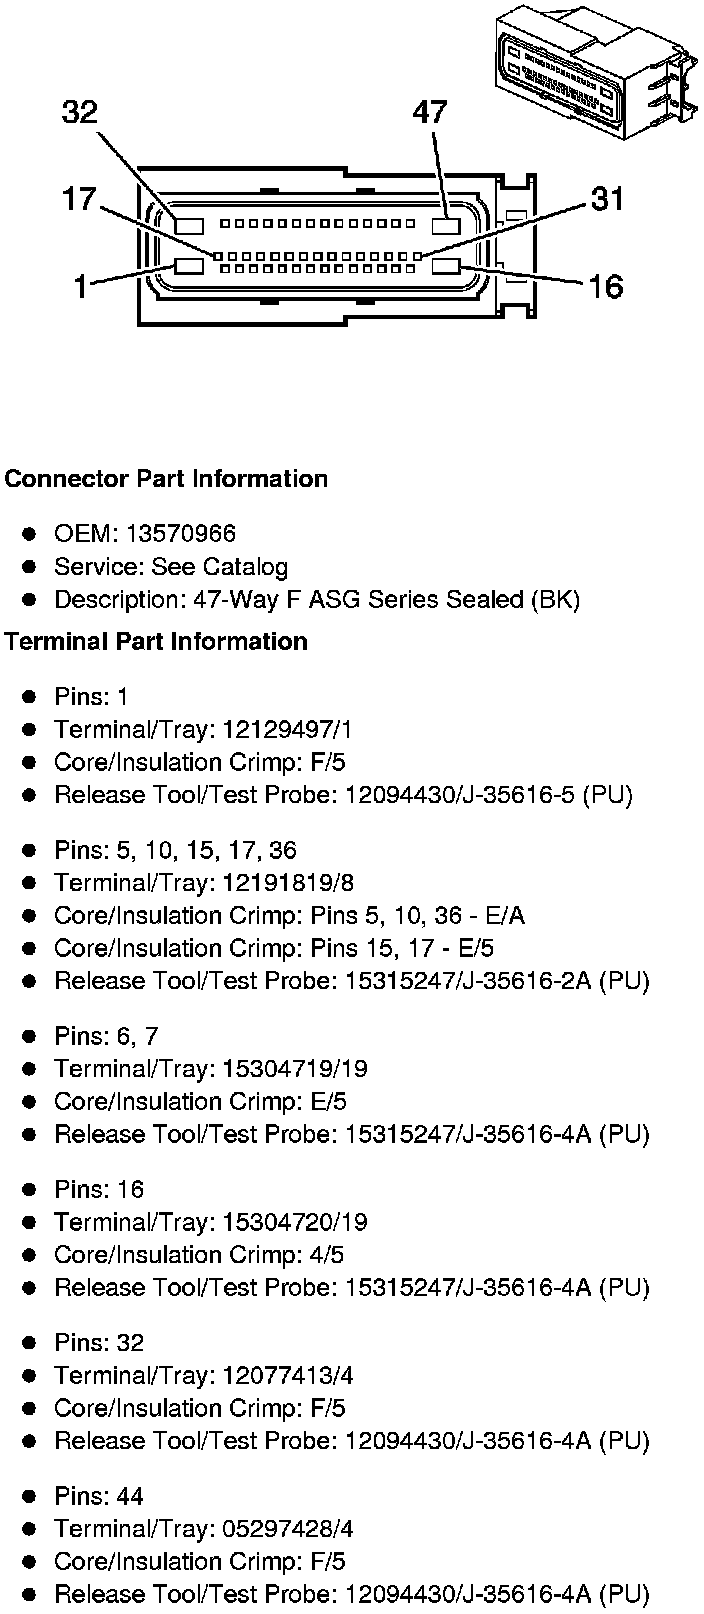Click the Connector Part Information heading
This screenshot has width=704, height=1614.
click(166, 479)
